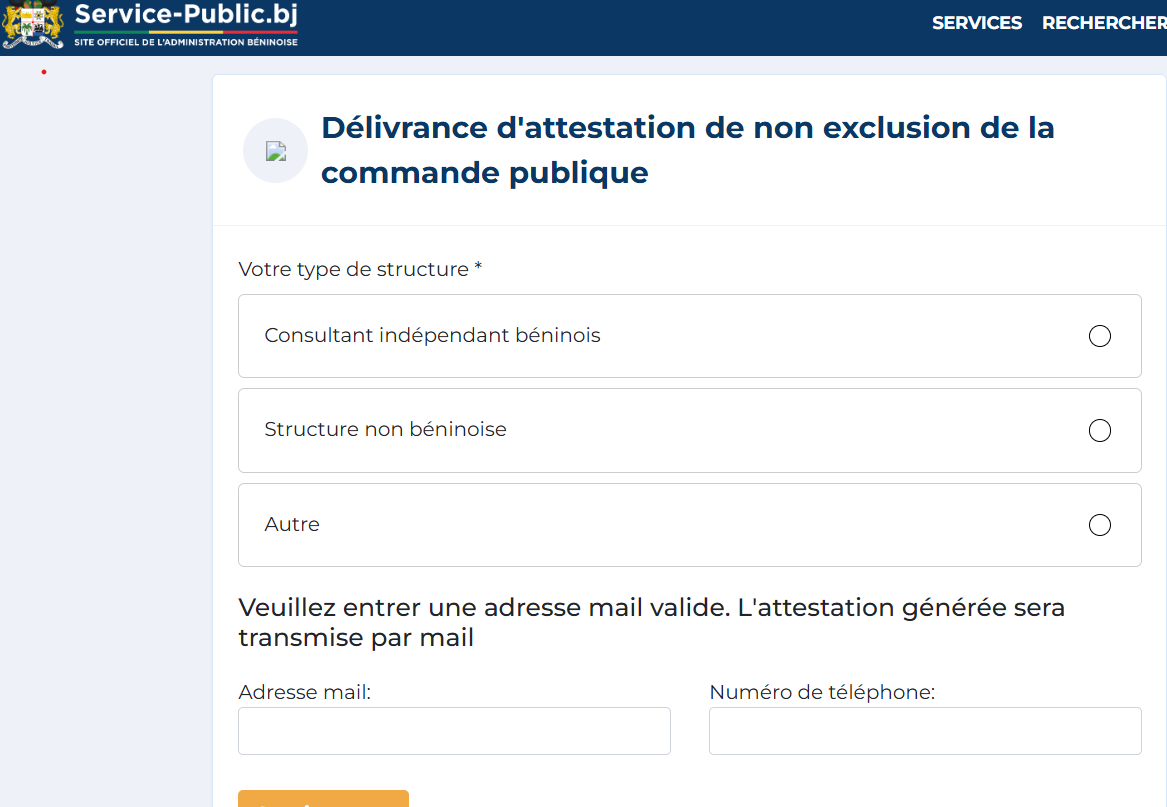
Task: Click the small red dot under the header
Action: click(44, 72)
